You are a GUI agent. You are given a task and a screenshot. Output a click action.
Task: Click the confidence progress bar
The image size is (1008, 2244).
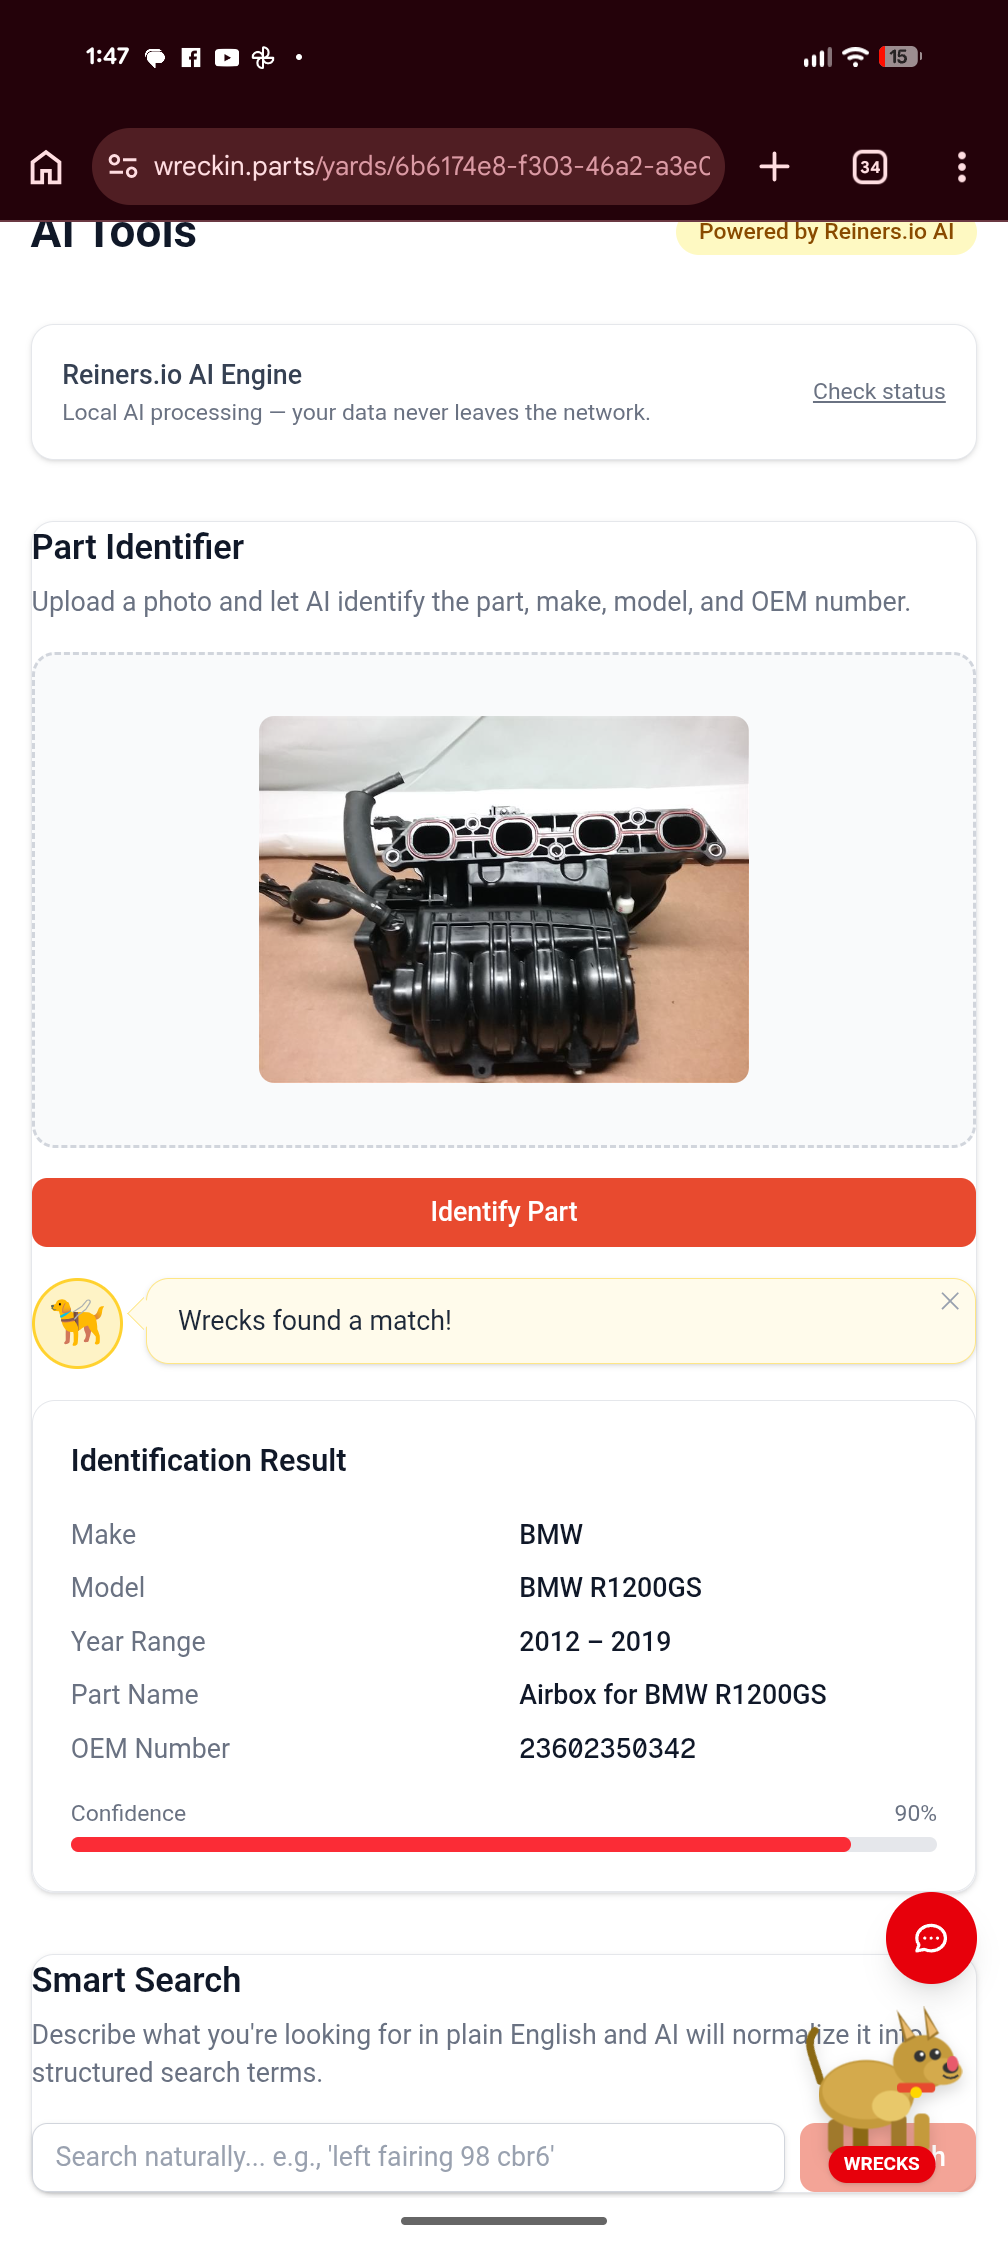point(503,1845)
